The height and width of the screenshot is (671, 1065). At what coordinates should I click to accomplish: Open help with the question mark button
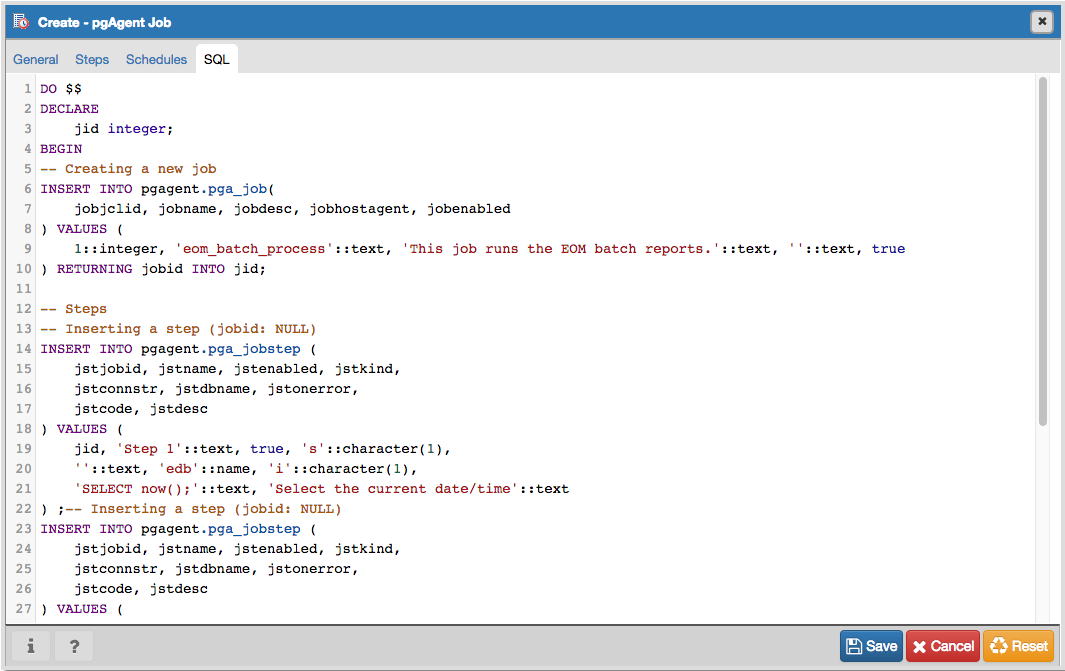point(74,646)
